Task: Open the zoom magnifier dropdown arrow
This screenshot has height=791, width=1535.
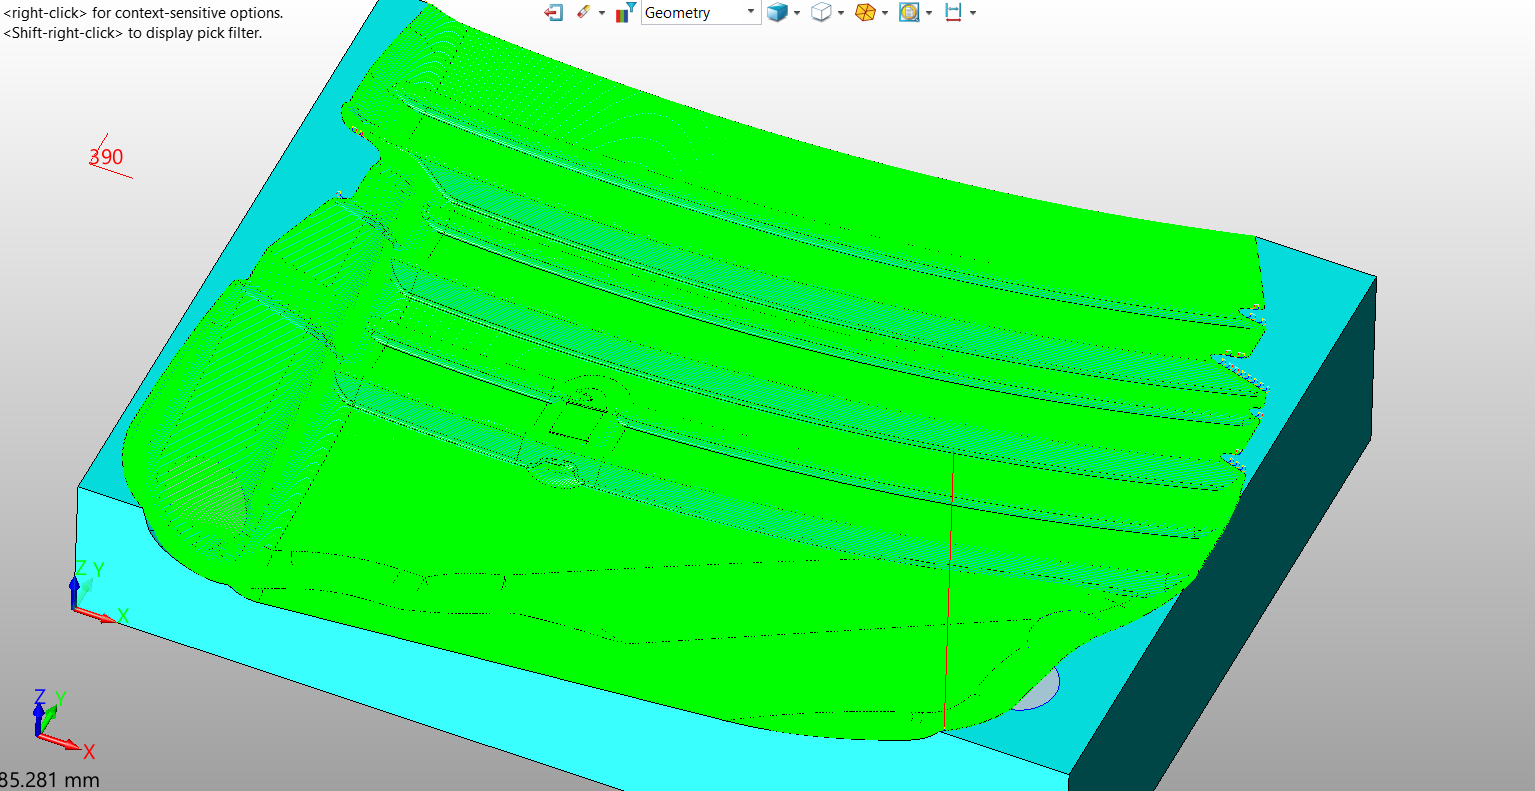Action: point(929,13)
